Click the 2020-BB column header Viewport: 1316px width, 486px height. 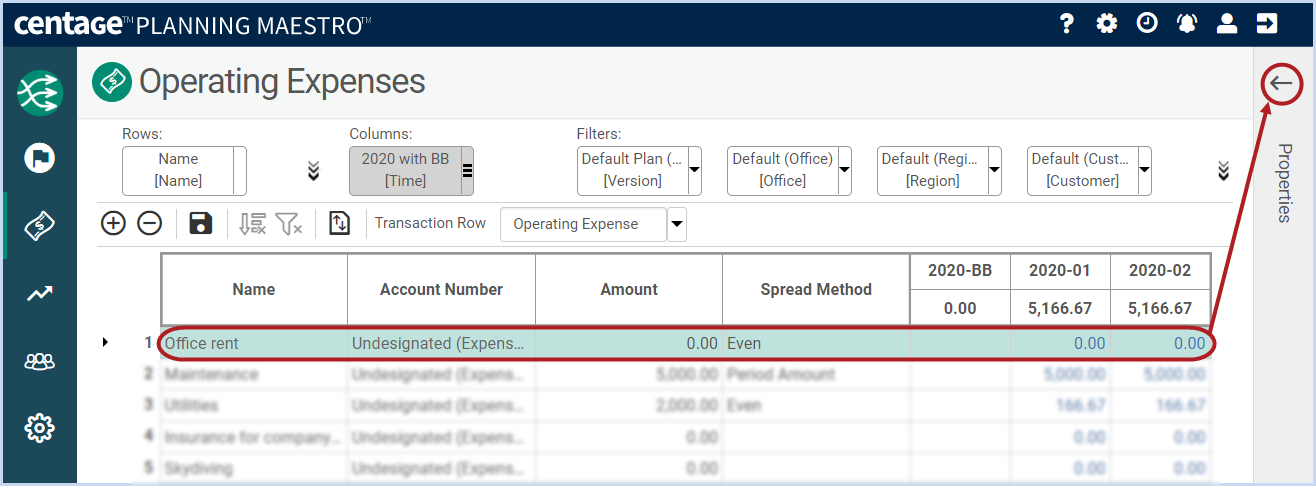pyautogui.click(x=960, y=271)
